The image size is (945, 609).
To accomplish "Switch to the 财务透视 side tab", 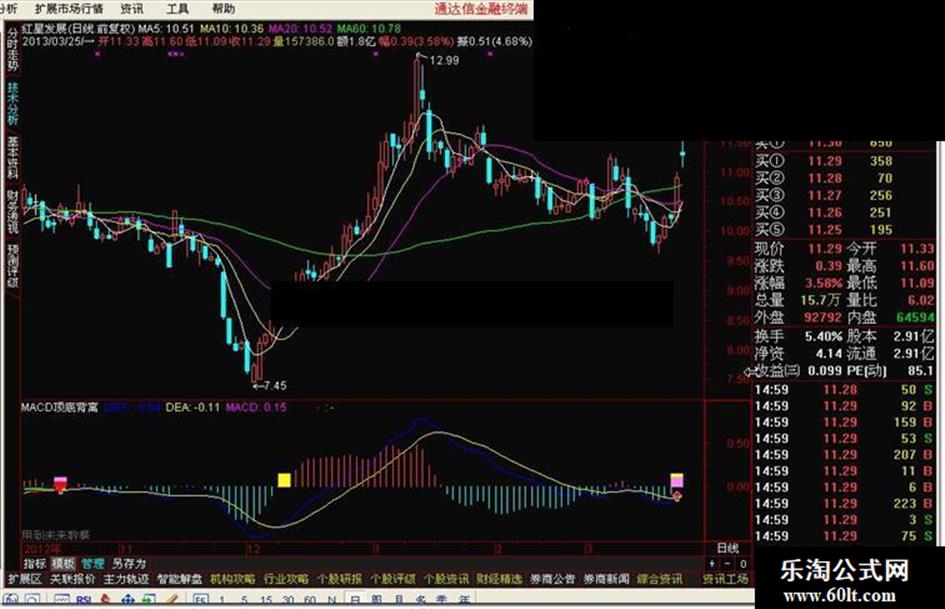I will [x=13, y=211].
